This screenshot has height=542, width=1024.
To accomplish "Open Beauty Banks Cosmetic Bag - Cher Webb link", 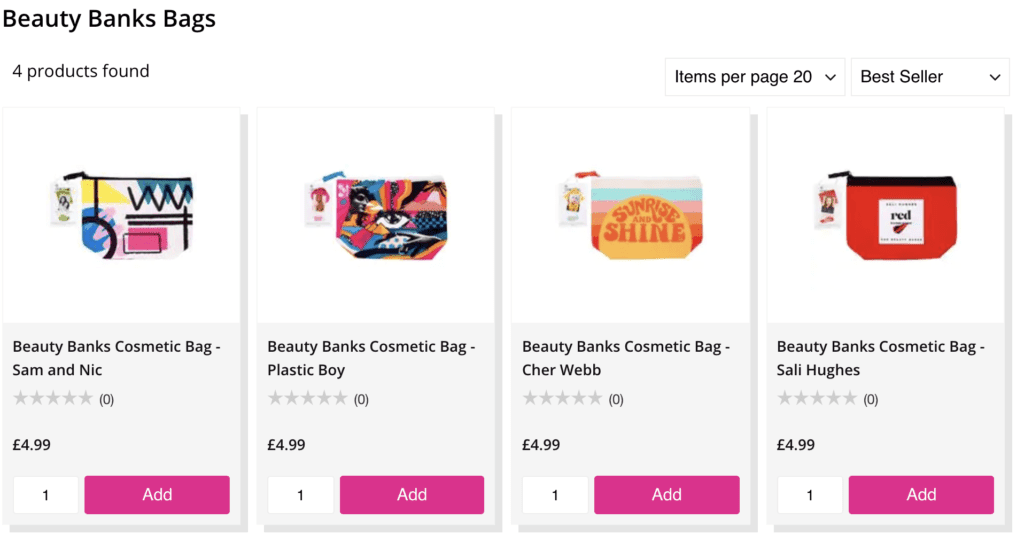I will 626,358.
